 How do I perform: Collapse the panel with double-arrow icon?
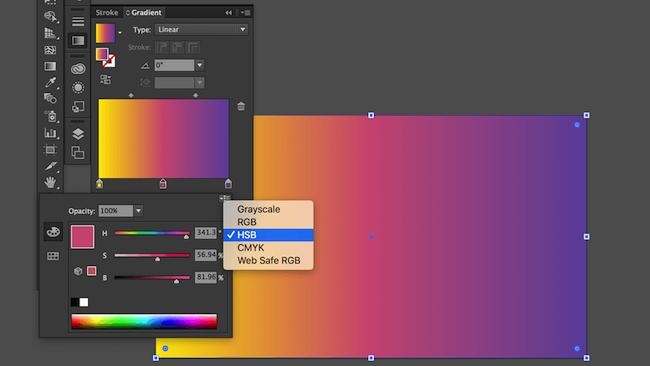(229, 12)
